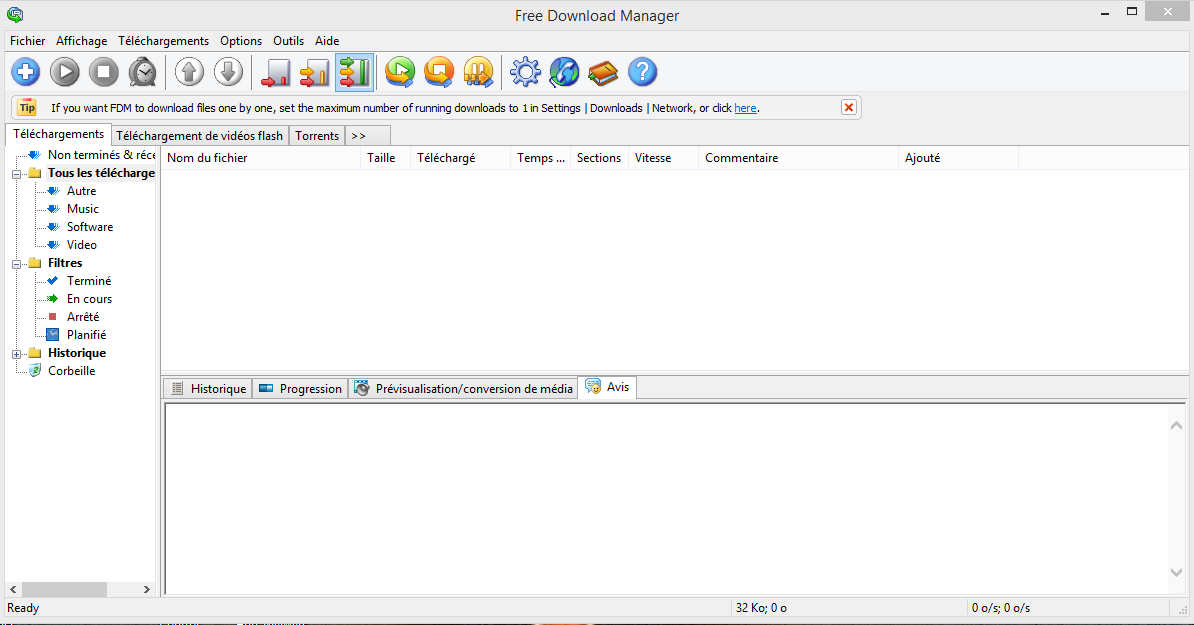Click the orange Pause all downloads icon
1194x625 pixels.
click(x=478, y=72)
